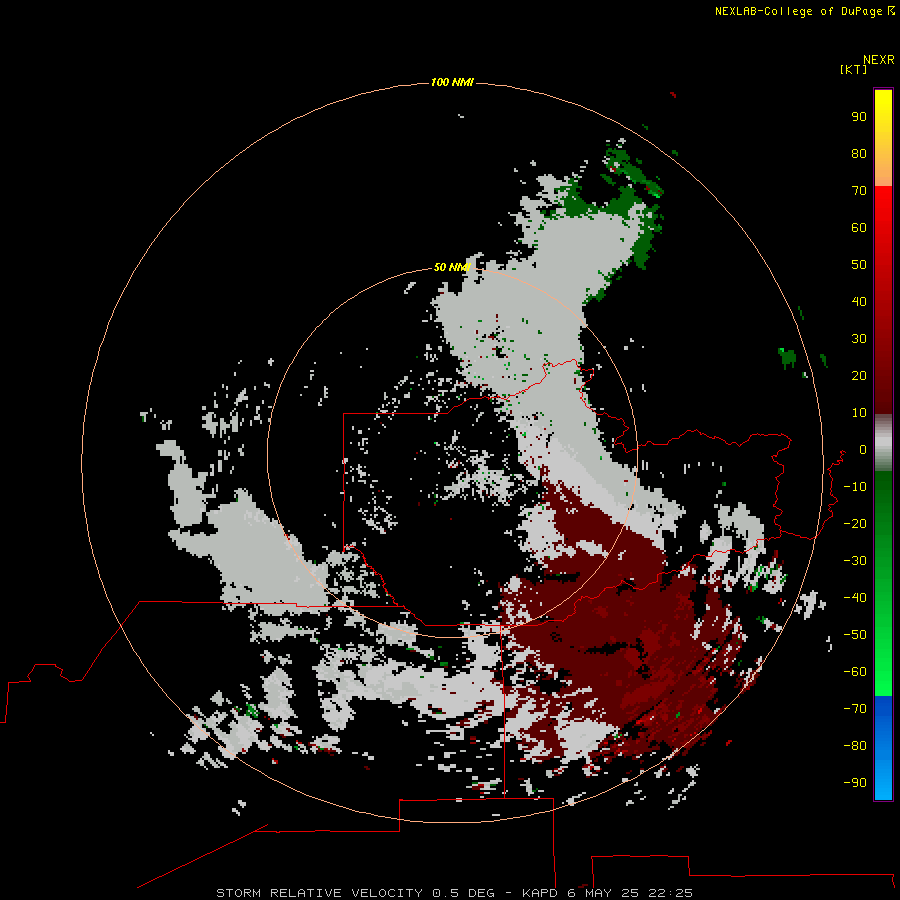Click the KAPD station identifier in caption
This screenshot has width=900, height=900.
(540, 893)
